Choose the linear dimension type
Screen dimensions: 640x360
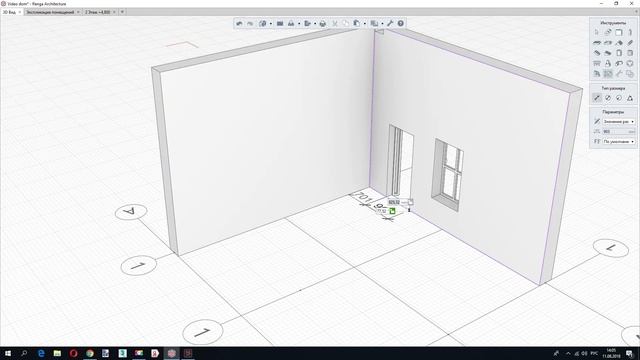click(x=597, y=98)
